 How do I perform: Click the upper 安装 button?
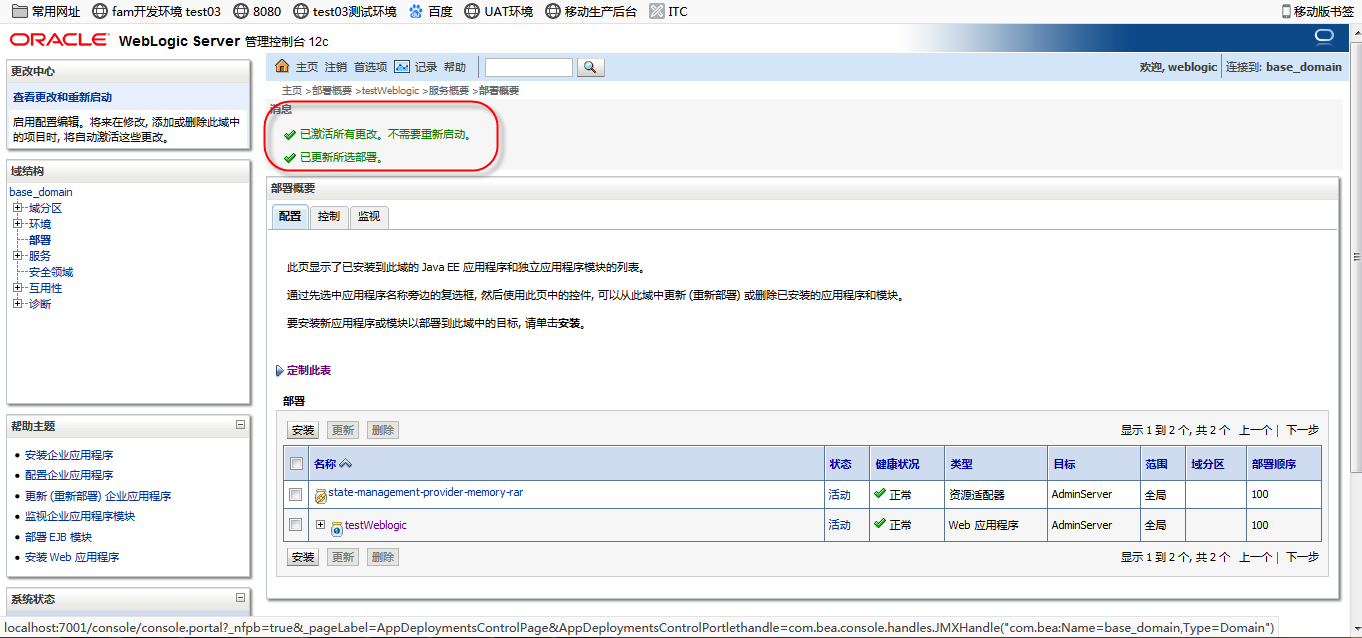coord(303,430)
